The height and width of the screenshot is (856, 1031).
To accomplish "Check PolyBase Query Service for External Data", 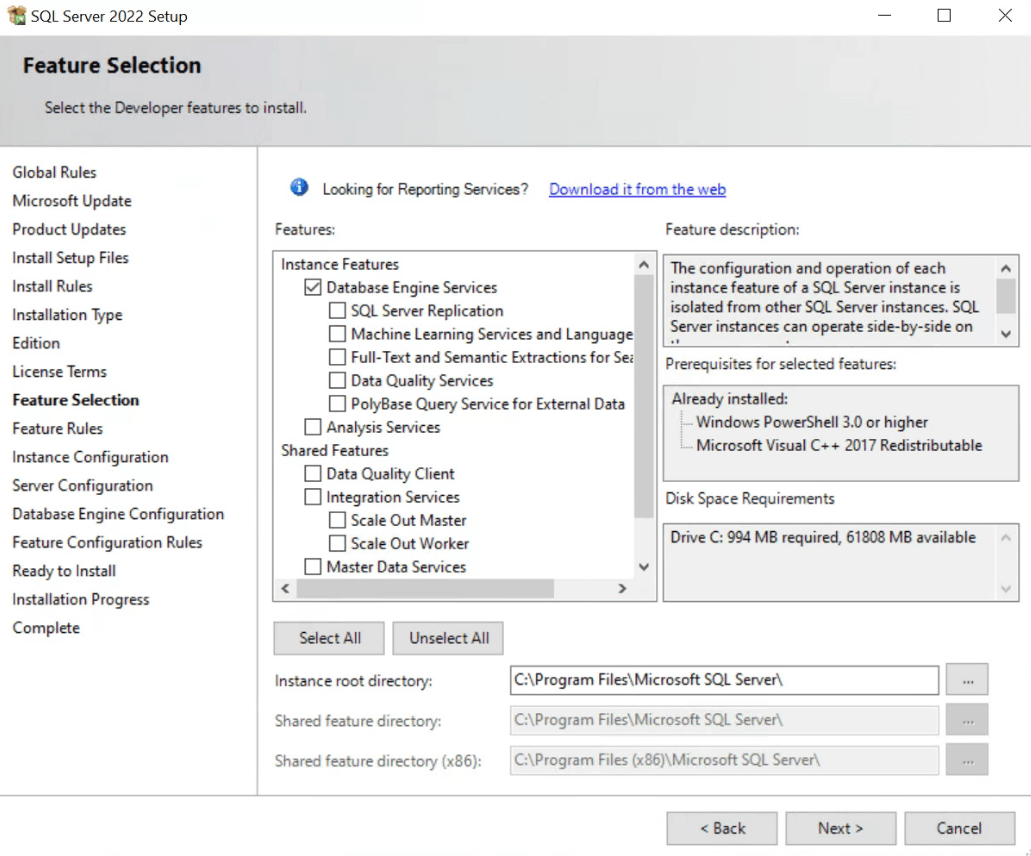I will pyautogui.click(x=337, y=404).
